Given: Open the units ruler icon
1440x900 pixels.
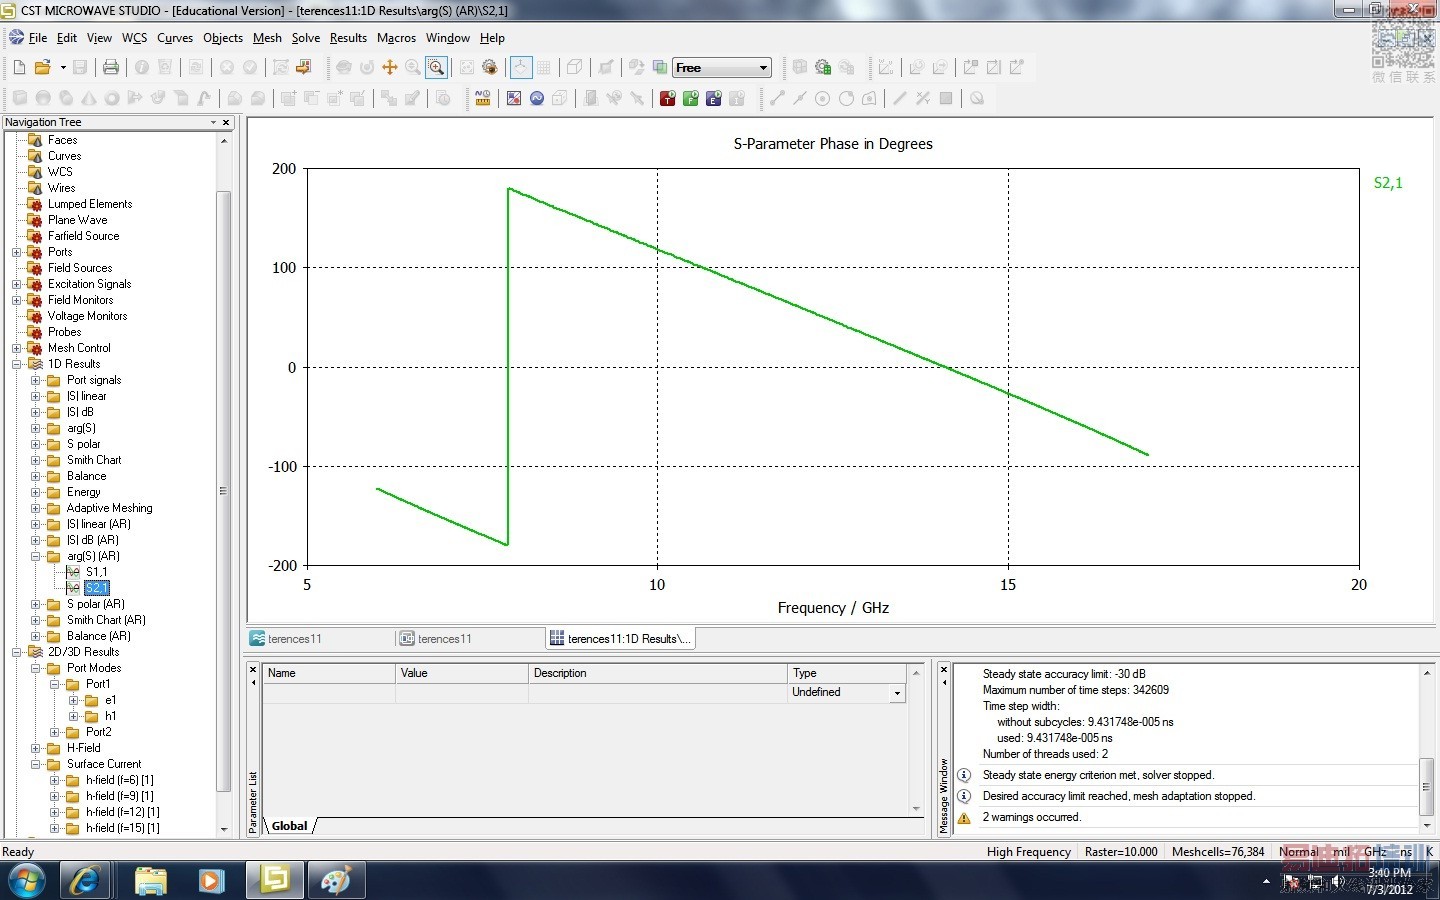Looking at the screenshot, I should coord(483,98).
